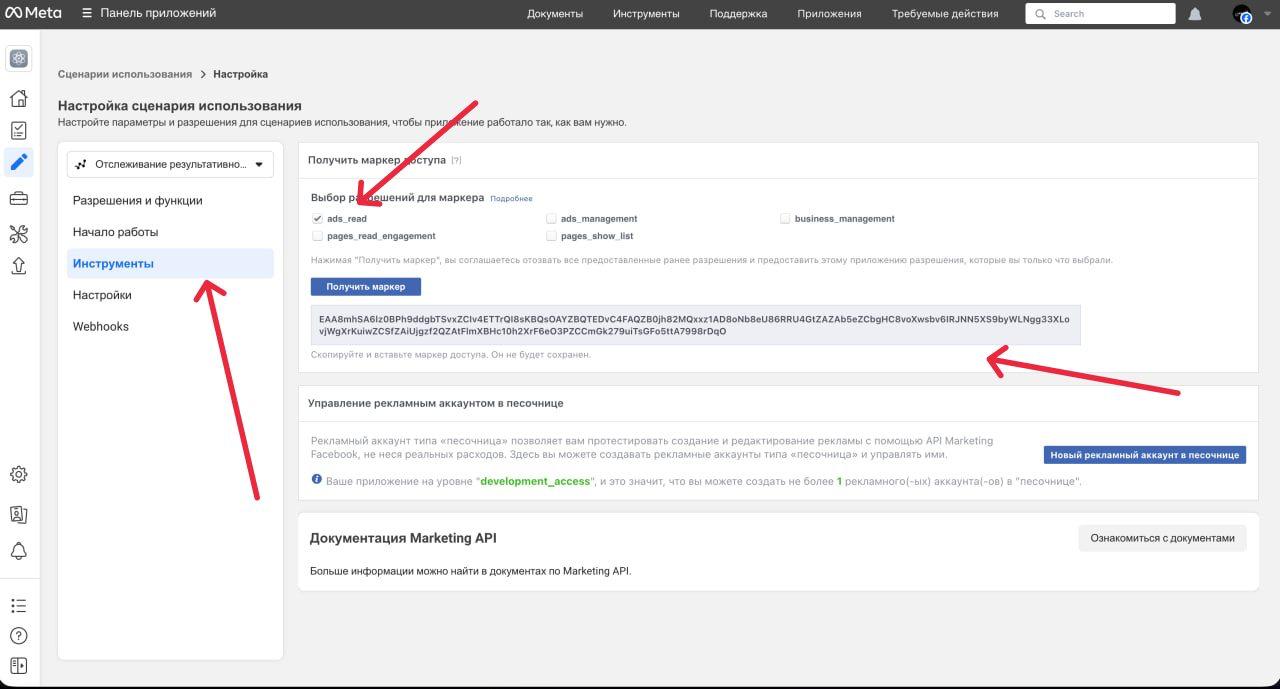Click "Новый рекламный аккаунт в песочнице" button
This screenshot has width=1280, height=689.
1144,455
